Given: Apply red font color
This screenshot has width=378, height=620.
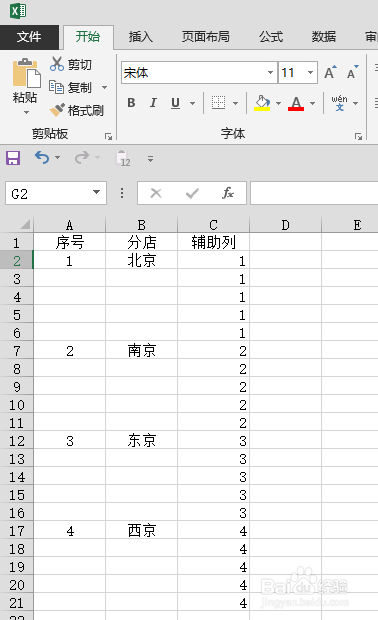Looking at the screenshot, I should click(x=296, y=103).
